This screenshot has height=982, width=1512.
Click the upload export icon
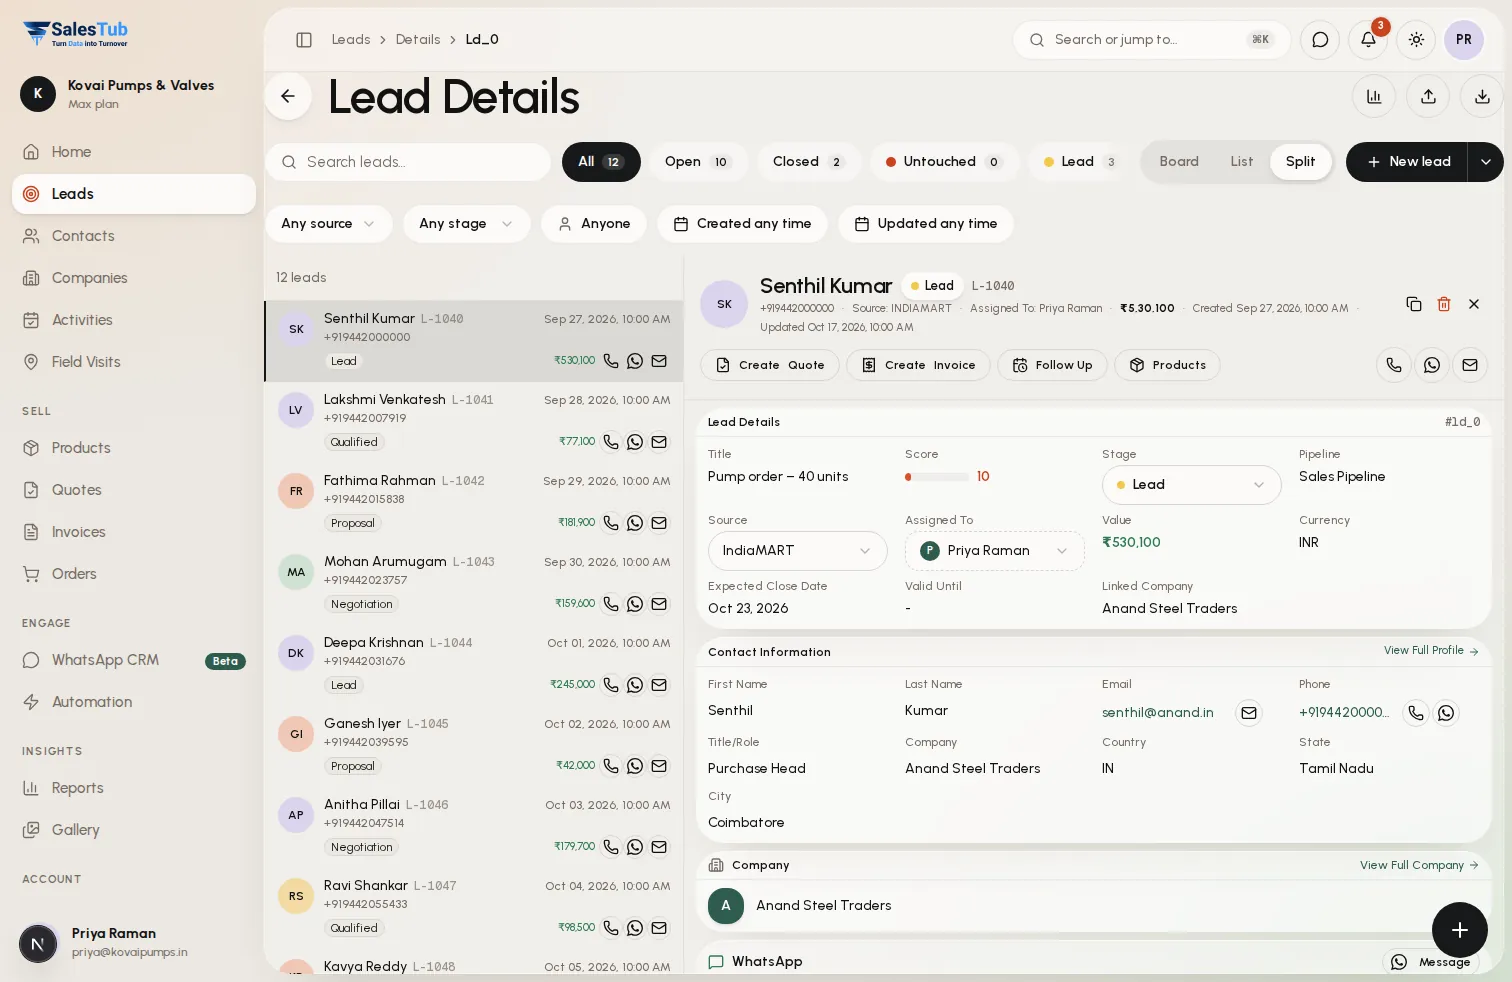pos(1428,96)
